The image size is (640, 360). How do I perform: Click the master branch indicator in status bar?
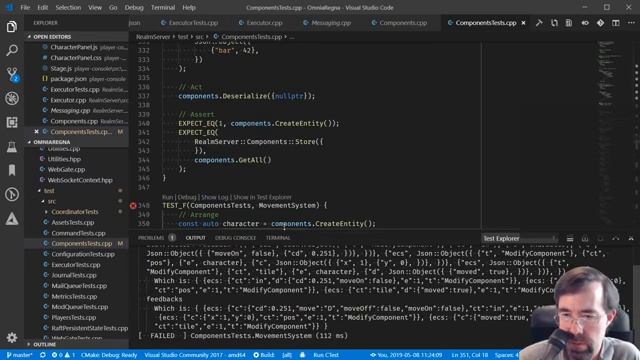coord(19,355)
